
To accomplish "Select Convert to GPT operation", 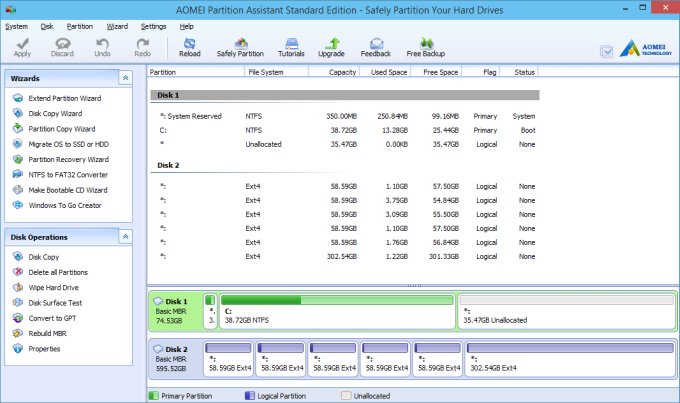I will coord(52,318).
